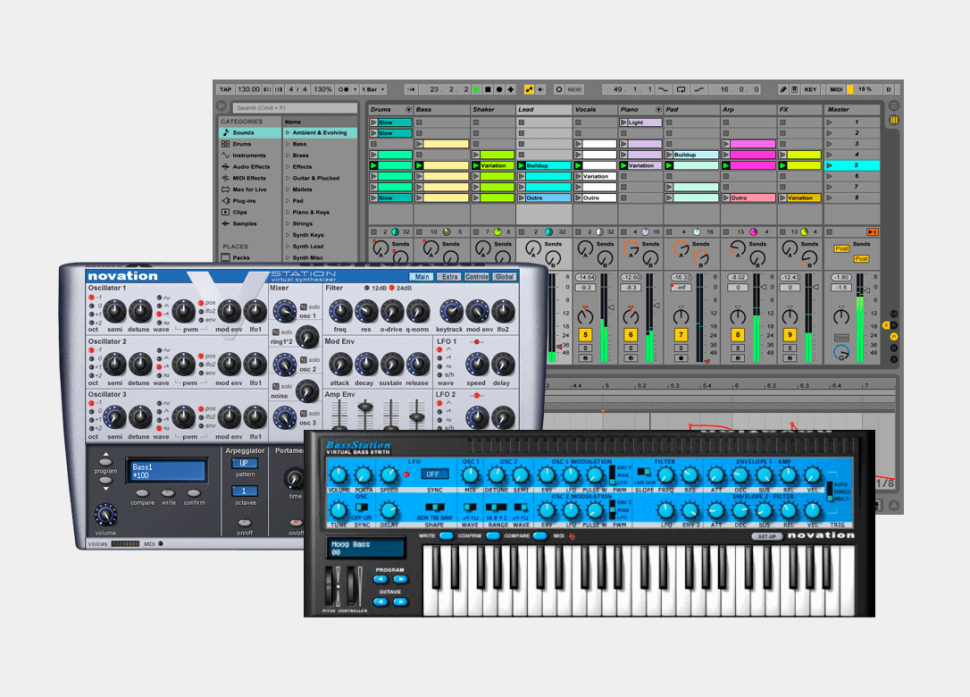Viewport: 970px width, 697px height.
Task: Click the SET-UP button on BassStation
Action: click(x=766, y=536)
